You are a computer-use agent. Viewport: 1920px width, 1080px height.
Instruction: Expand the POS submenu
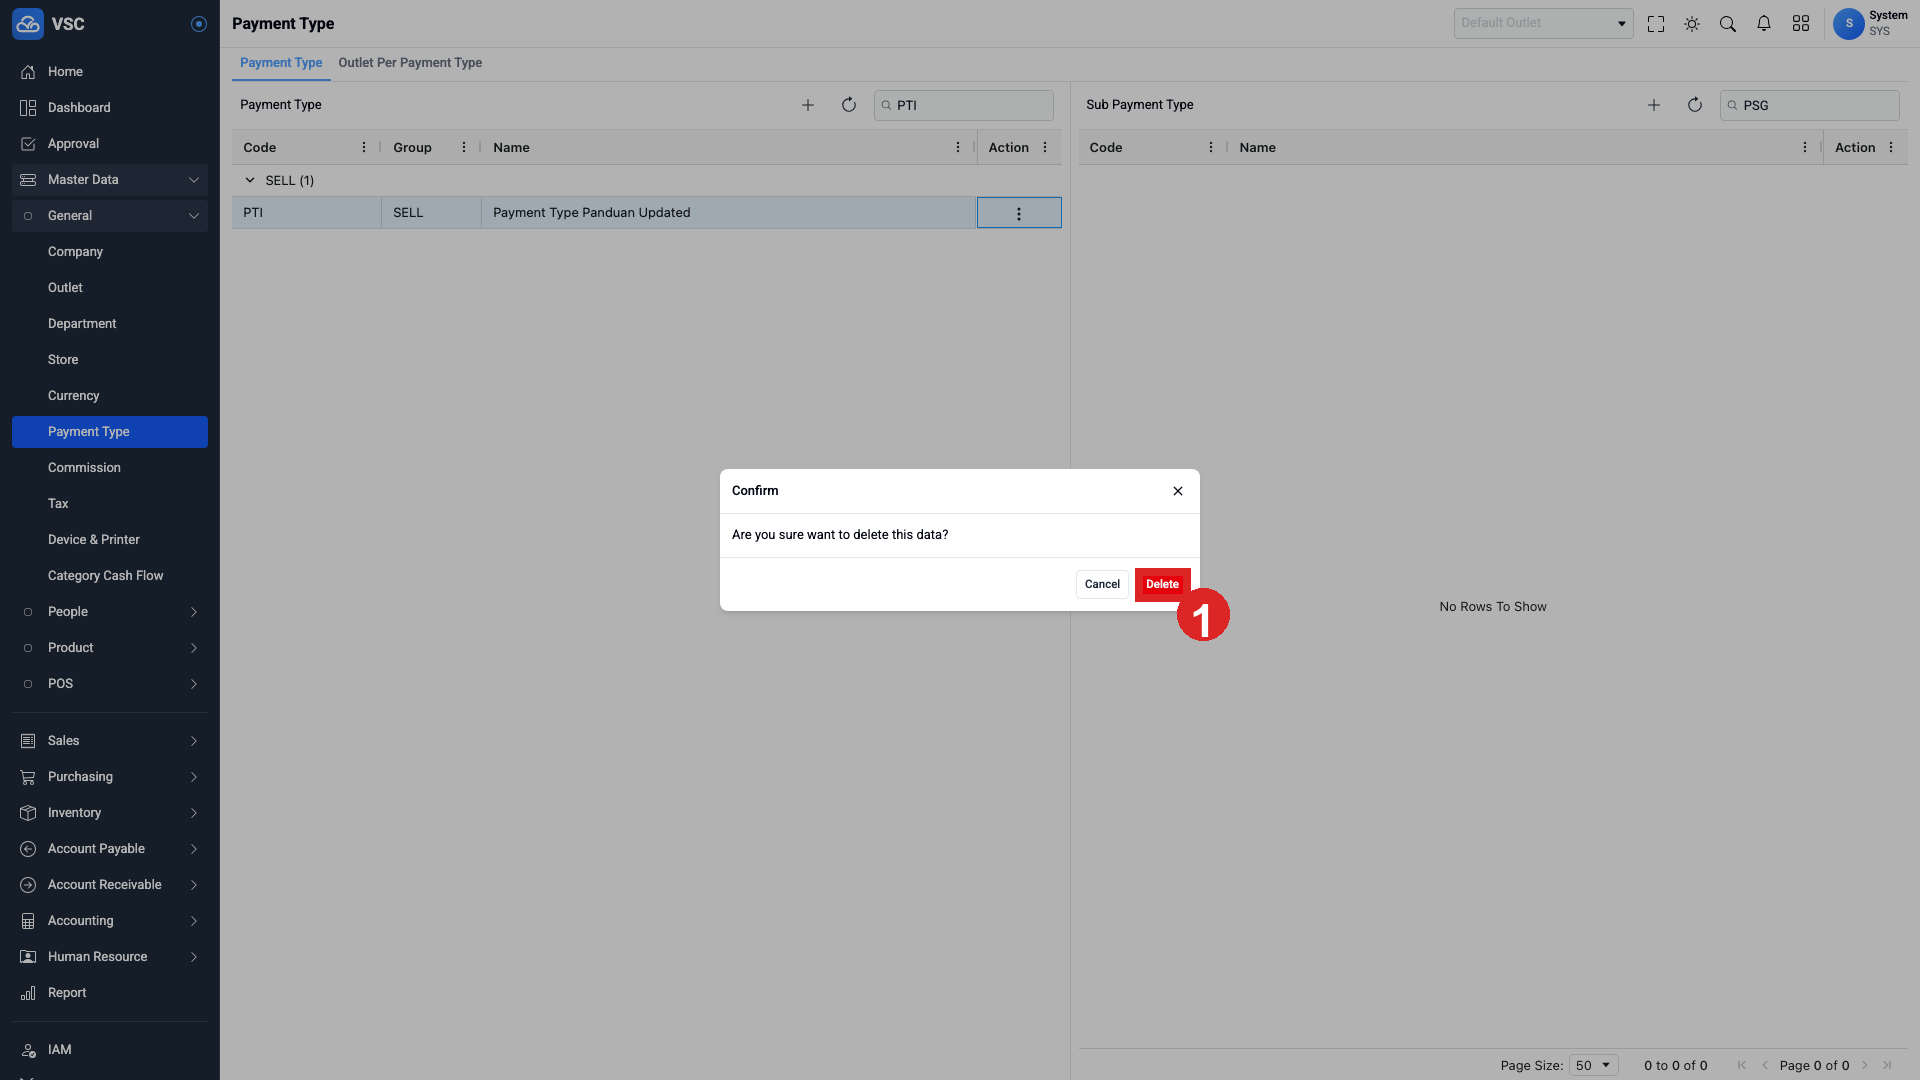110,684
